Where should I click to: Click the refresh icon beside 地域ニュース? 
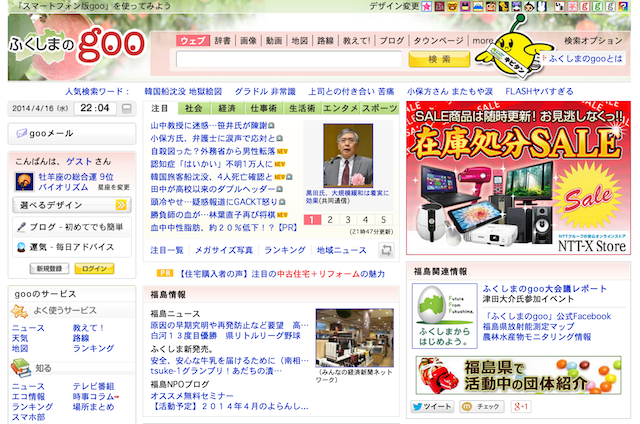[x=386, y=250]
